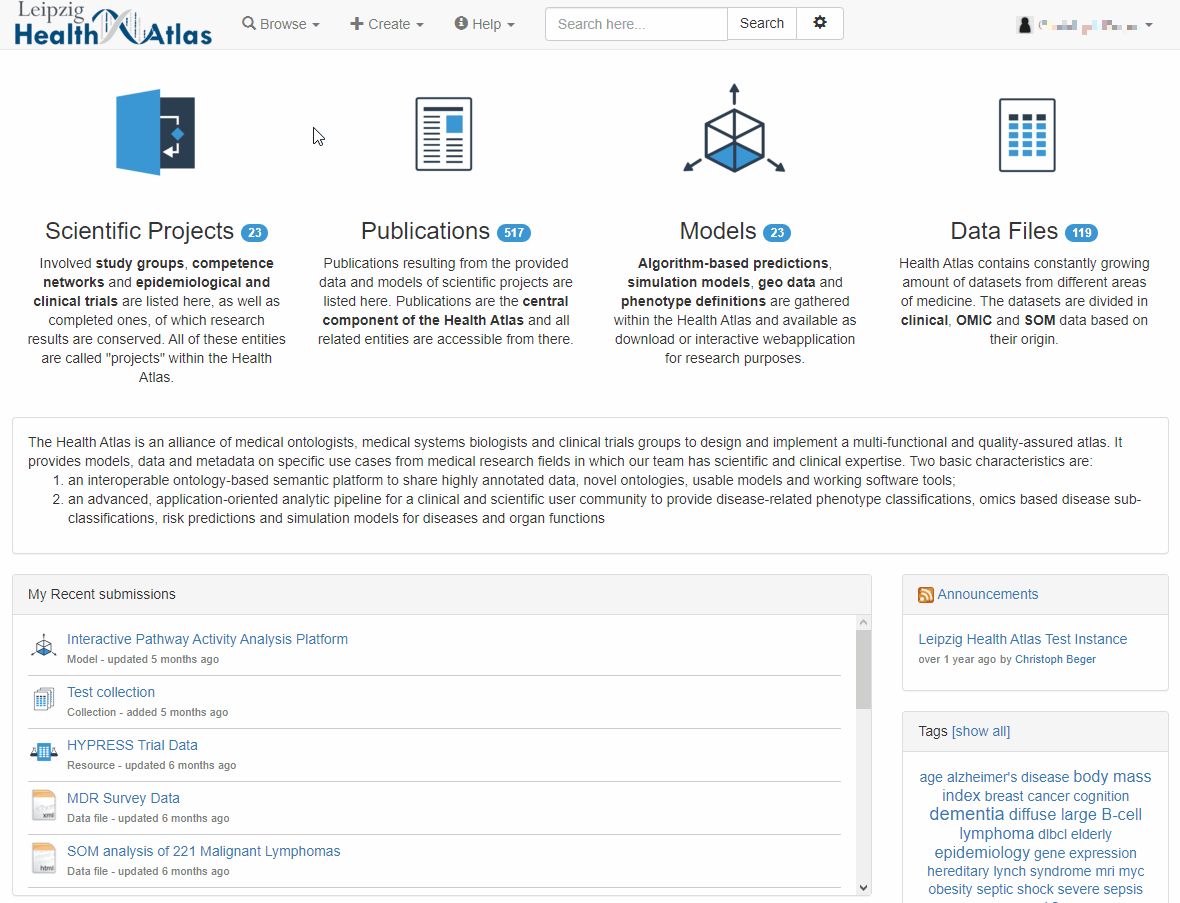Click the Announcements RSS feed icon
1180x903 pixels.
[925, 595]
